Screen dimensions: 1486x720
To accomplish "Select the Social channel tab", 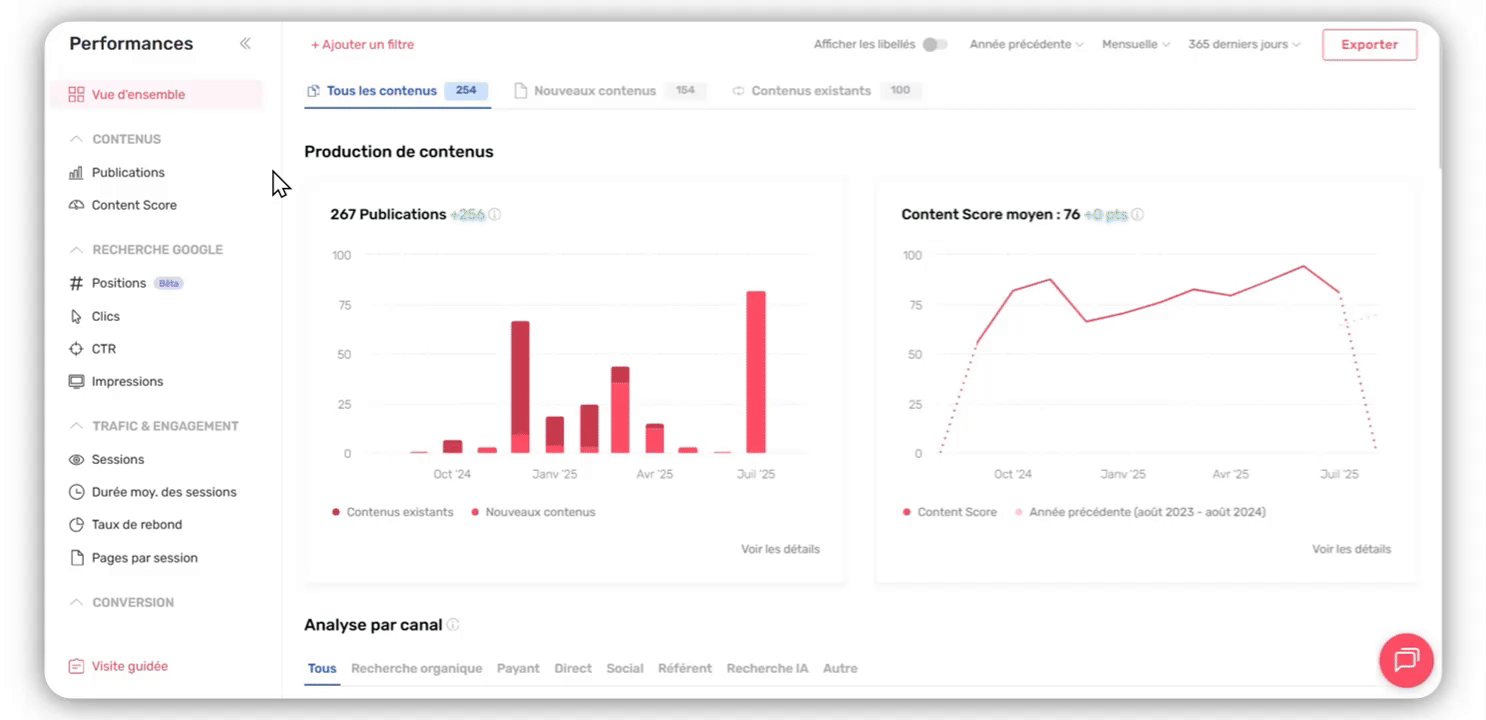I will pos(625,668).
